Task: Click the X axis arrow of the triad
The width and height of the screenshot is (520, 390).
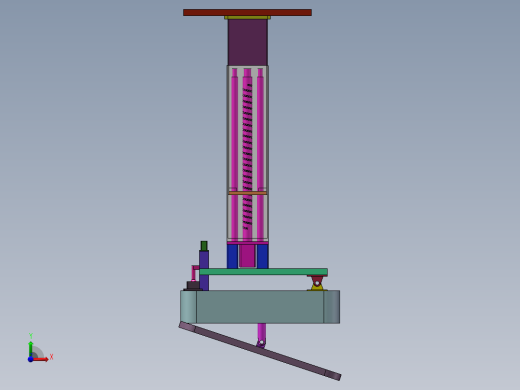Action: pyautogui.click(x=41, y=359)
